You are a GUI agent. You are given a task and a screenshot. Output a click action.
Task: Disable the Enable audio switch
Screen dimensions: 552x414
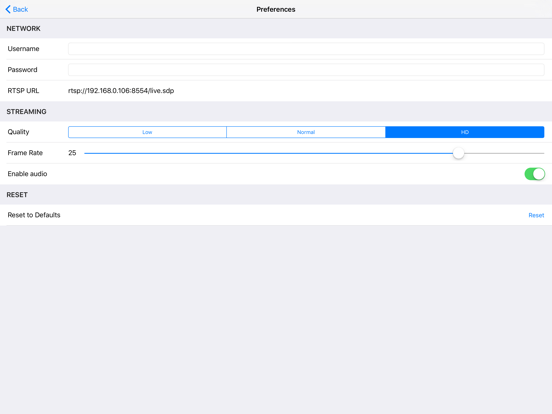pos(534,174)
